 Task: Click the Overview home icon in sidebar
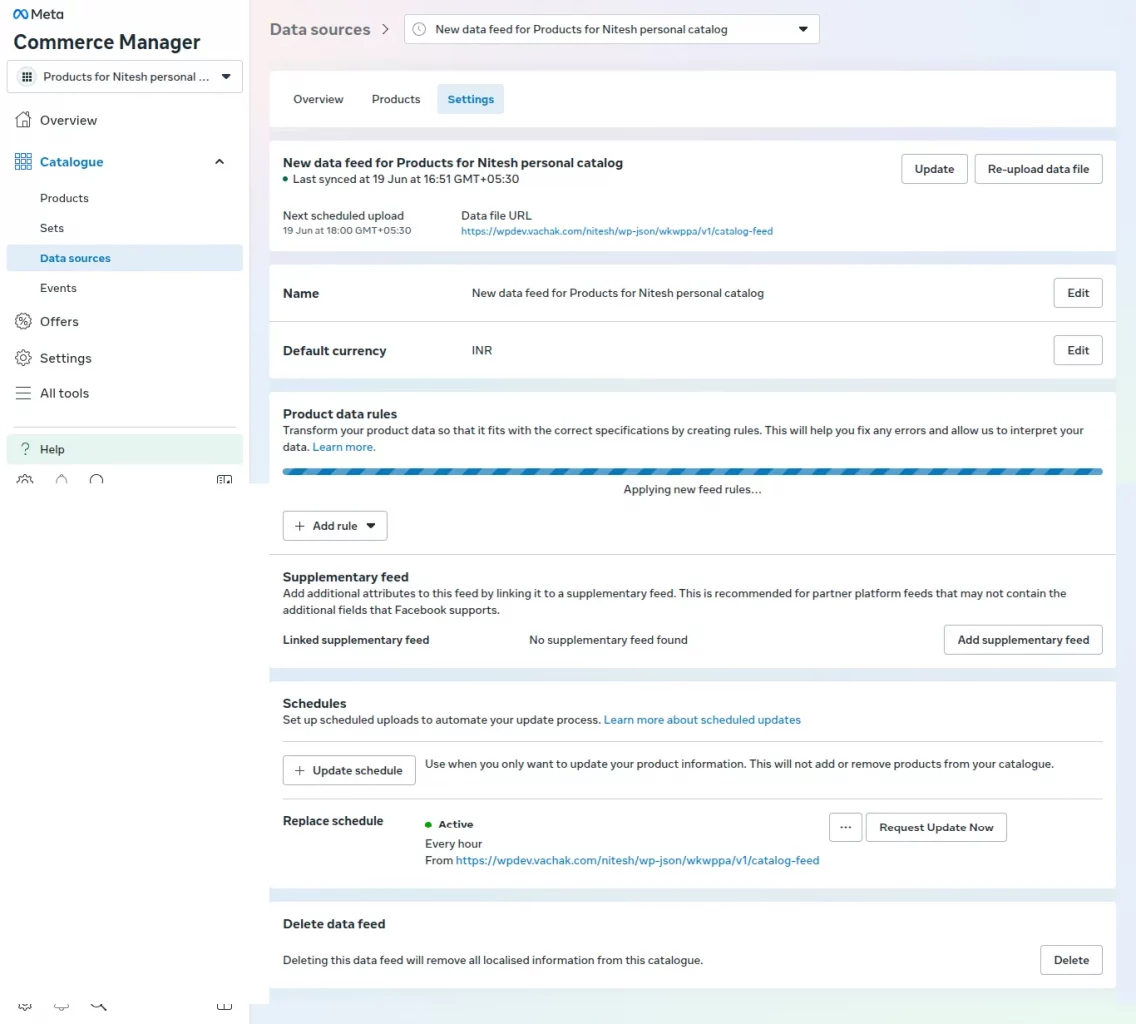(23, 120)
